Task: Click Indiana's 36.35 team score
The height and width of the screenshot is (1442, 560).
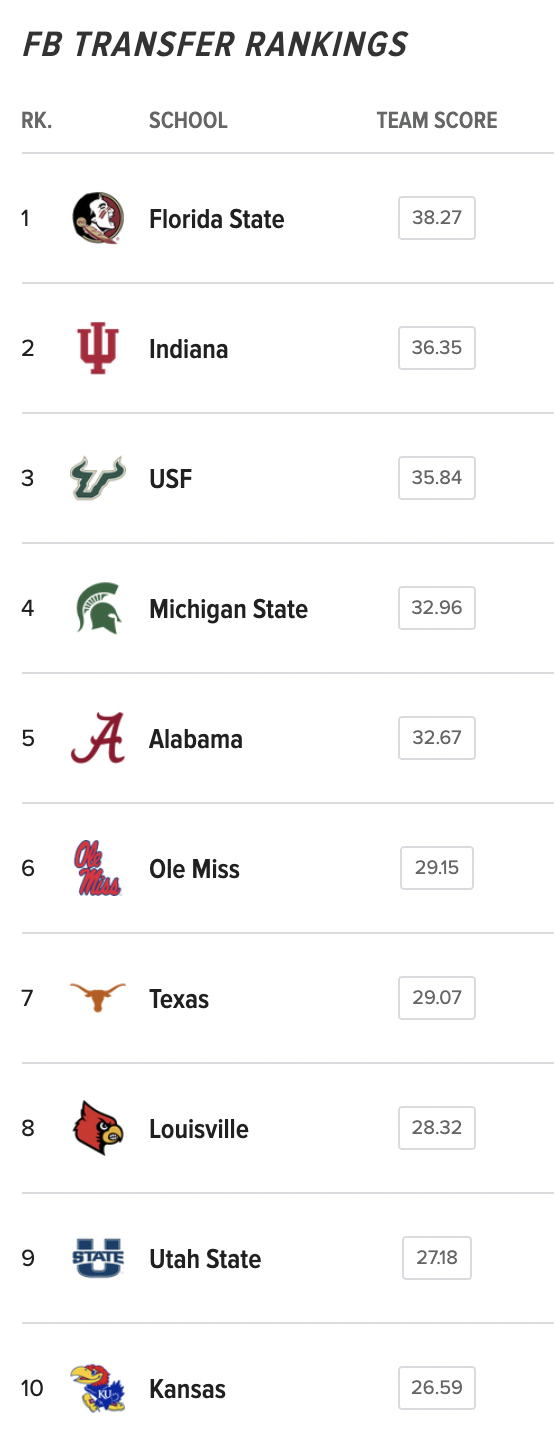Action: (x=437, y=348)
